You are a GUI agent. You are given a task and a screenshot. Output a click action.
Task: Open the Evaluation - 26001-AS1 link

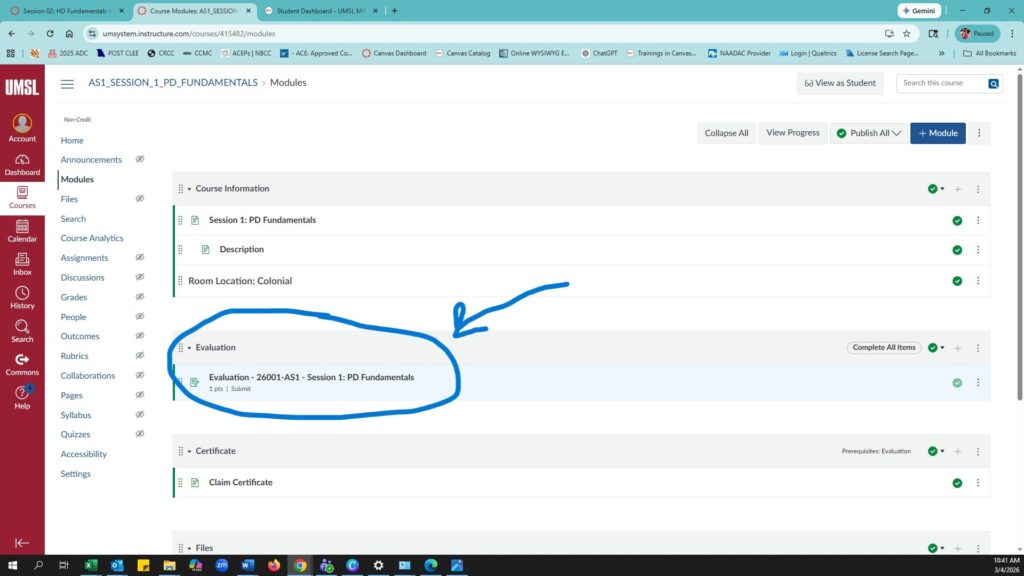click(311, 377)
